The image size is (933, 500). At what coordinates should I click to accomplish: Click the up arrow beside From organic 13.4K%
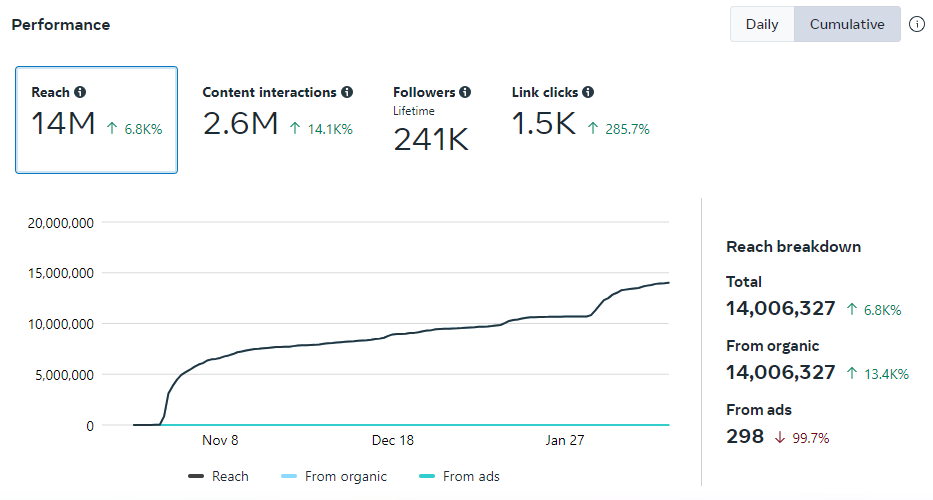tap(852, 374)
